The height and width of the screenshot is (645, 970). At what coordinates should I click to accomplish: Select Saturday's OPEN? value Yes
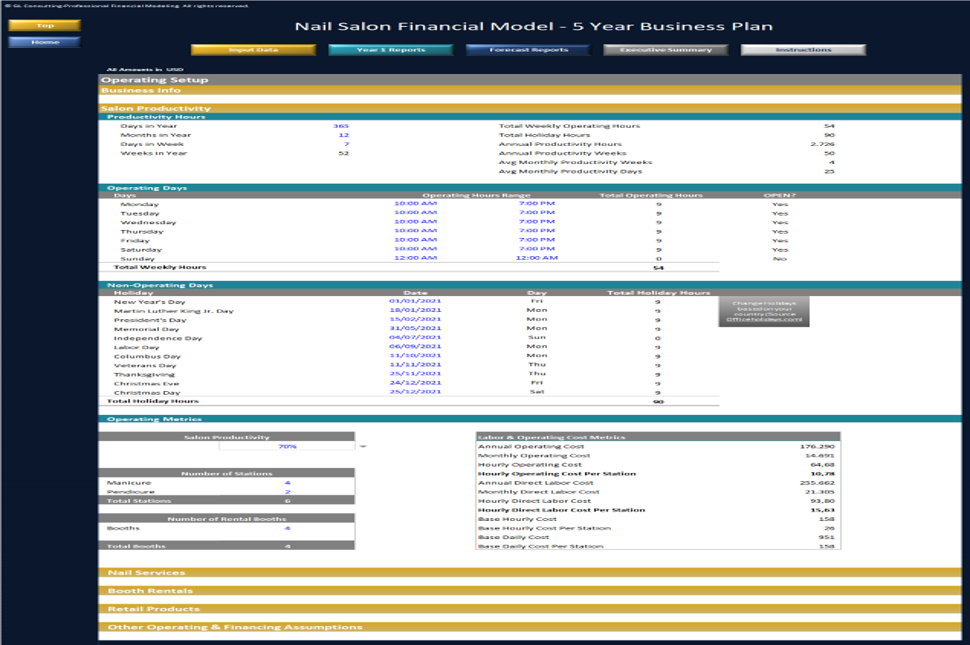[x=780, y=250]
